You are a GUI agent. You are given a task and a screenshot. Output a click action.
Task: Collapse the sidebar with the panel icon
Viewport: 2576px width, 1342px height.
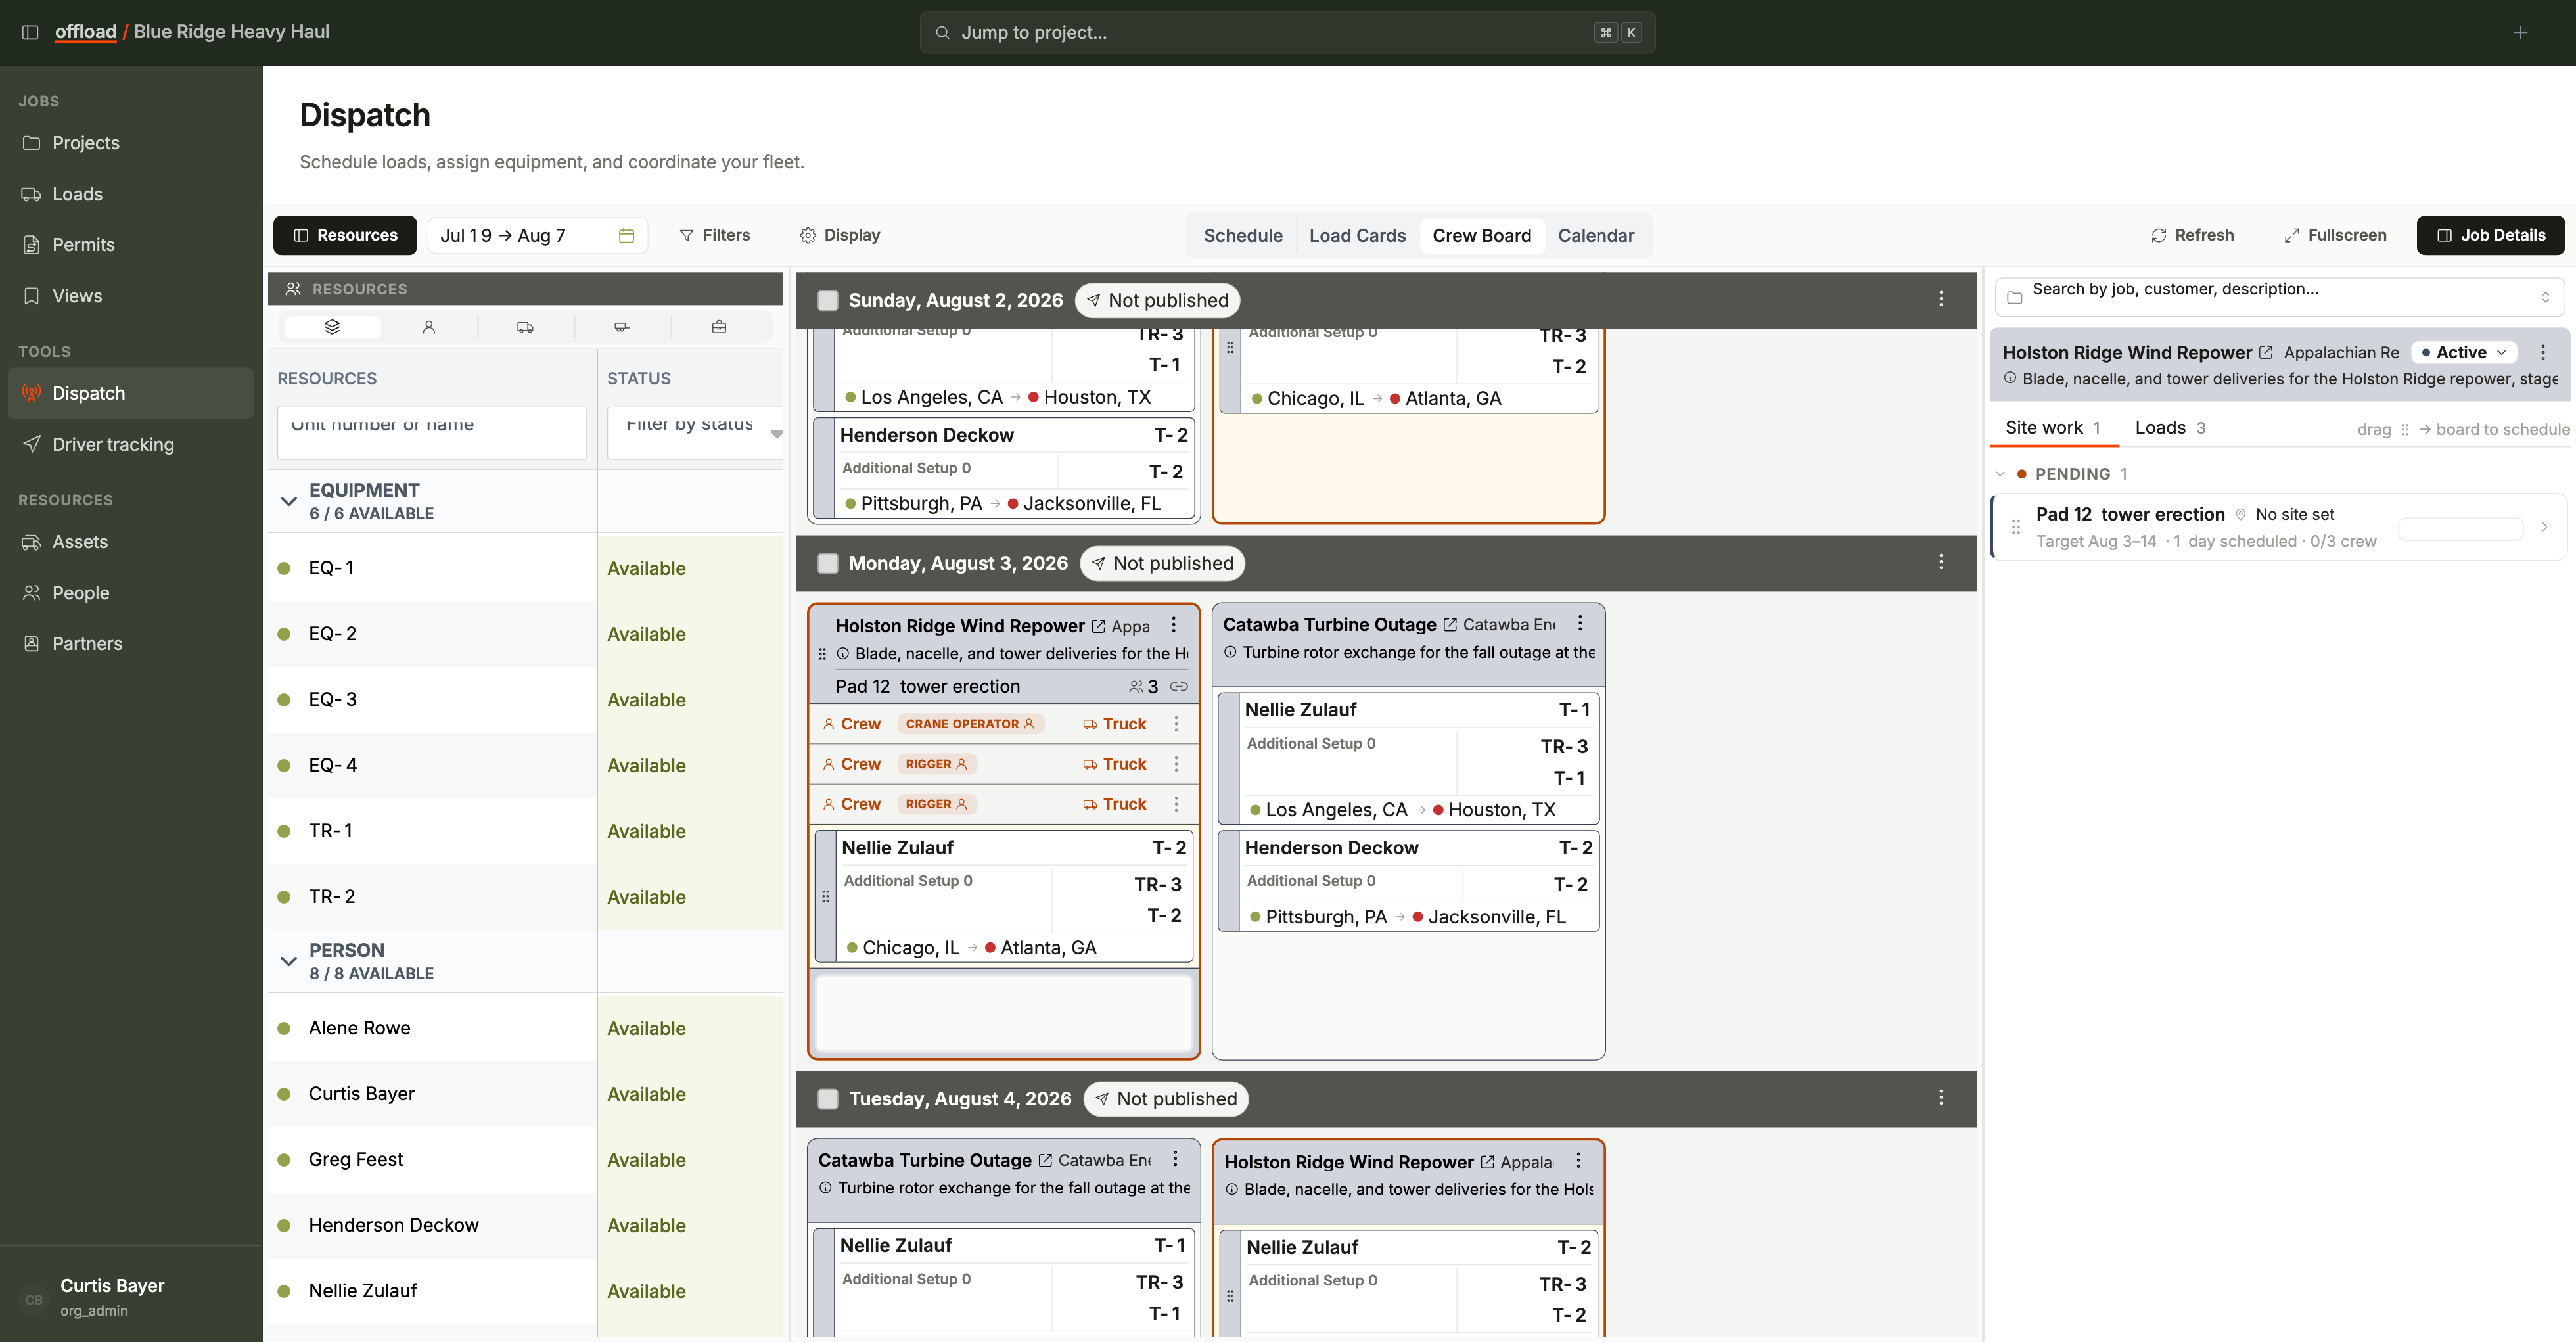[x=30, y=32]
